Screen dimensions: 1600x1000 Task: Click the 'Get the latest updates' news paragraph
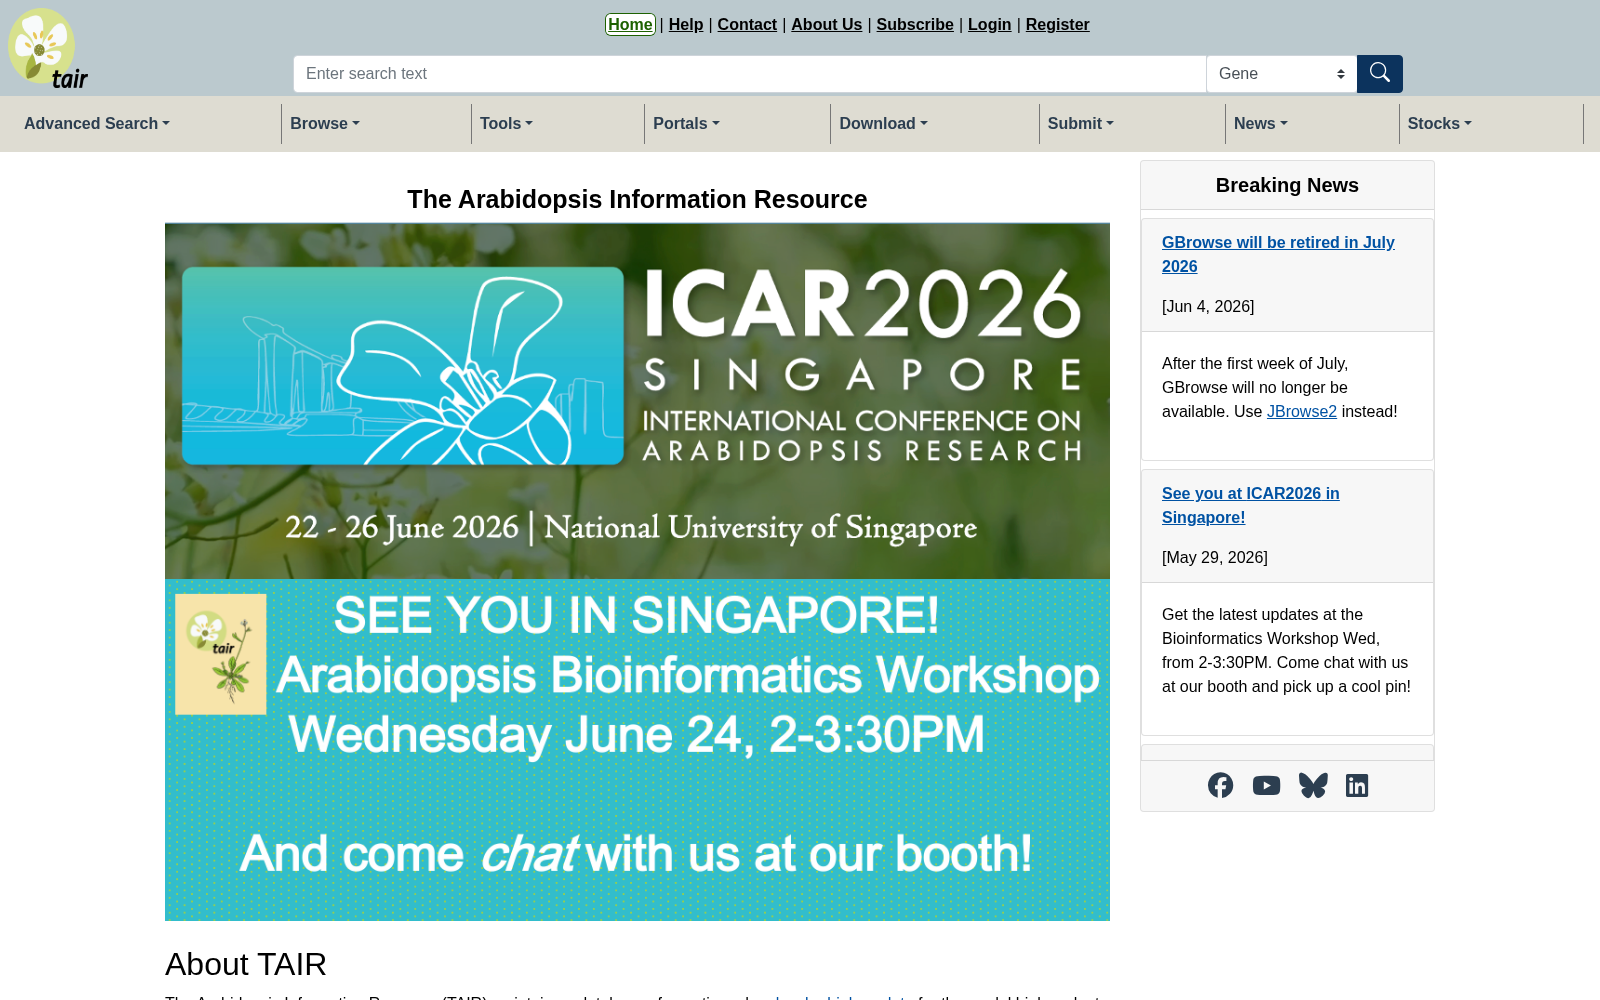[1287, 650]
